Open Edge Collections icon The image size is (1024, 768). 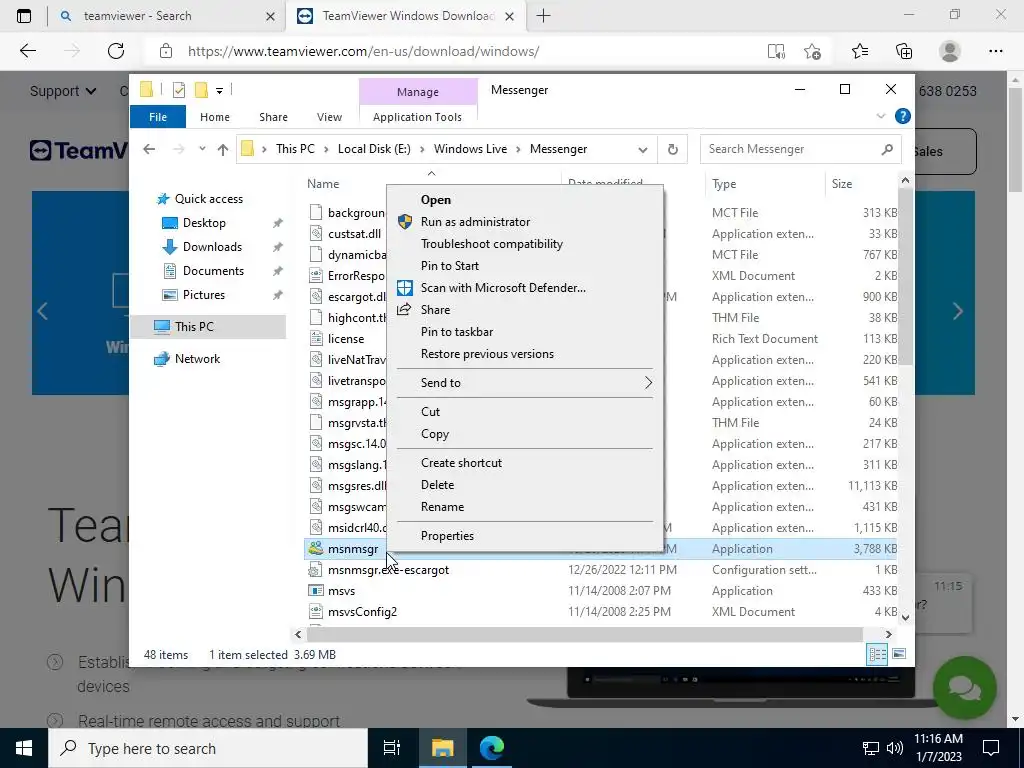(904, 52)
